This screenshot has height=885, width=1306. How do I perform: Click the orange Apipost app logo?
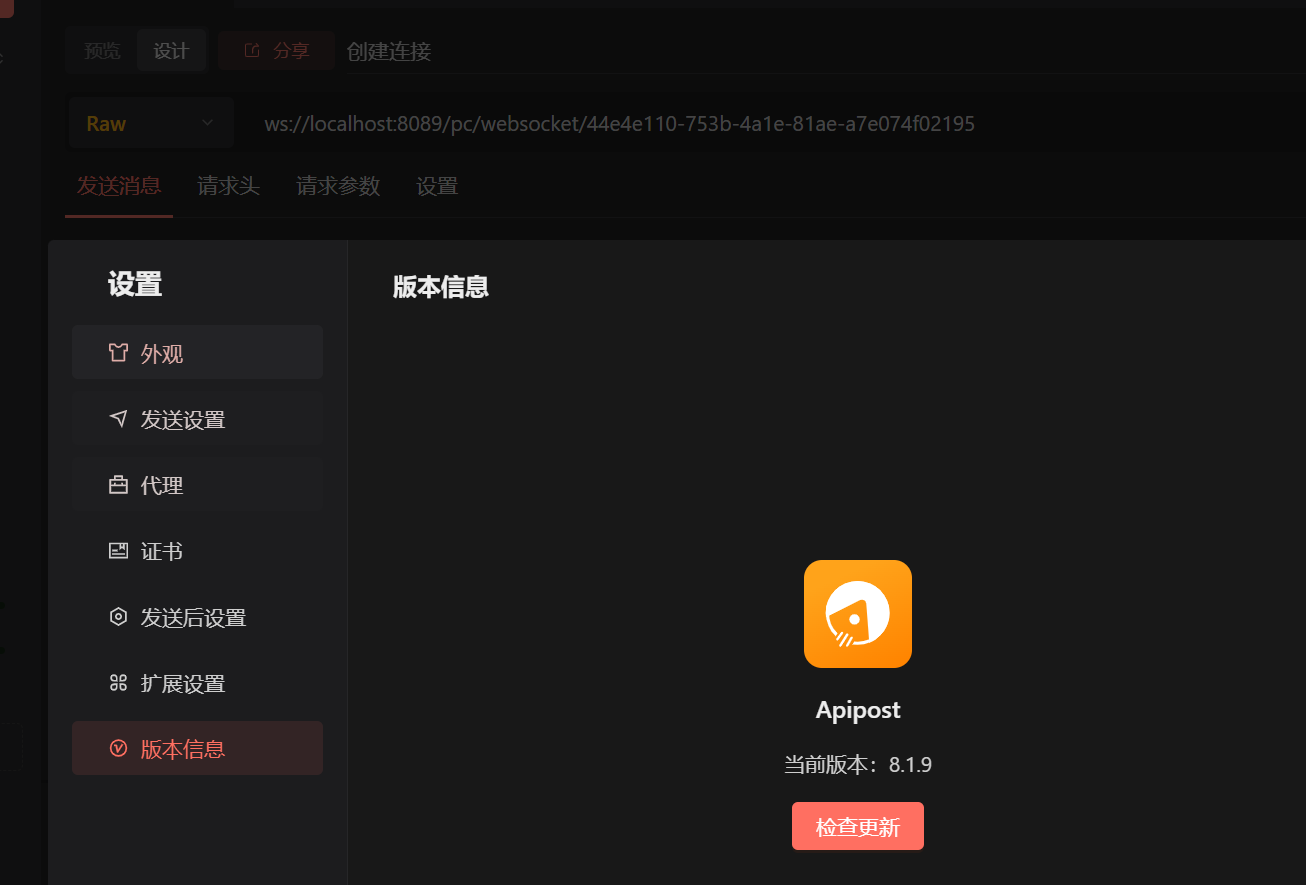(858, 614)
